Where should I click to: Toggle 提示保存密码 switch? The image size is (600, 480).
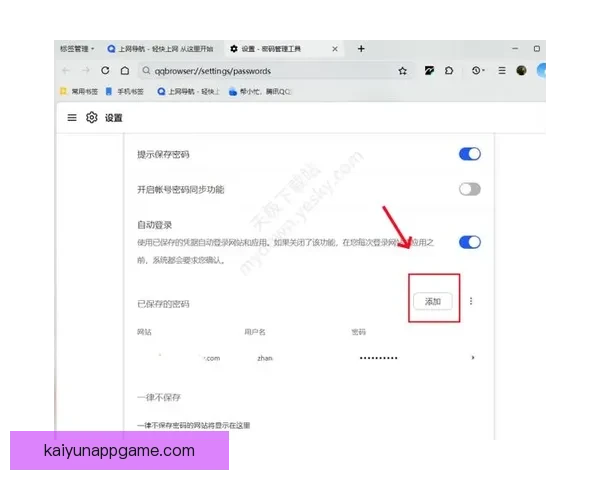pos(470,154)
